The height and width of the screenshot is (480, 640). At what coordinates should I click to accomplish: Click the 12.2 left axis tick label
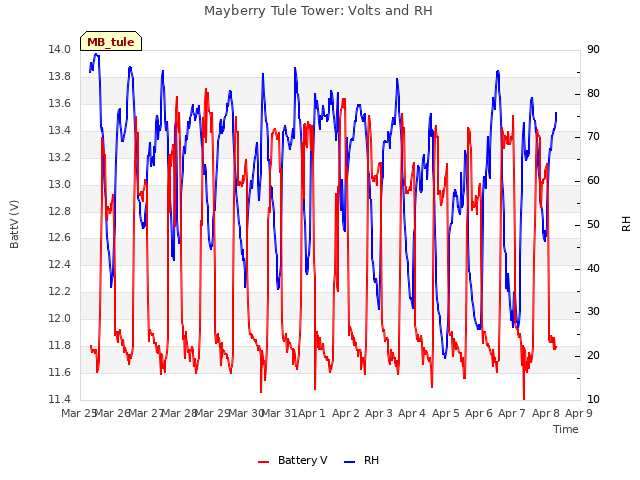[60, 291]
